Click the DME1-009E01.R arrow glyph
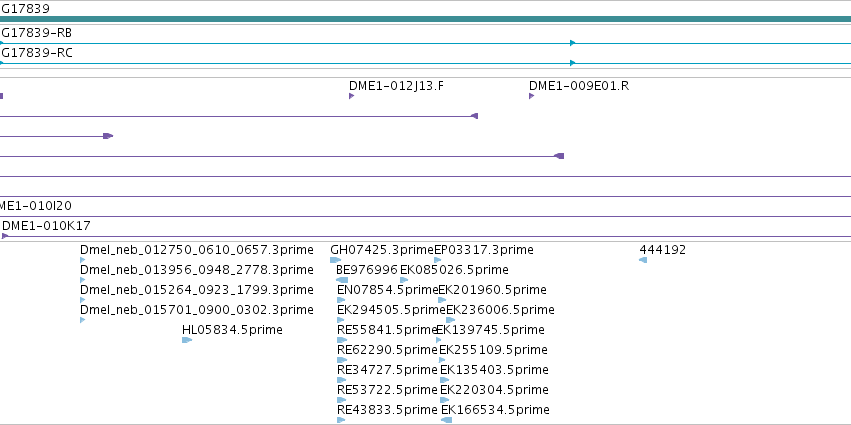Viewport: 851px width, 425px height. [x=531, y=96]
